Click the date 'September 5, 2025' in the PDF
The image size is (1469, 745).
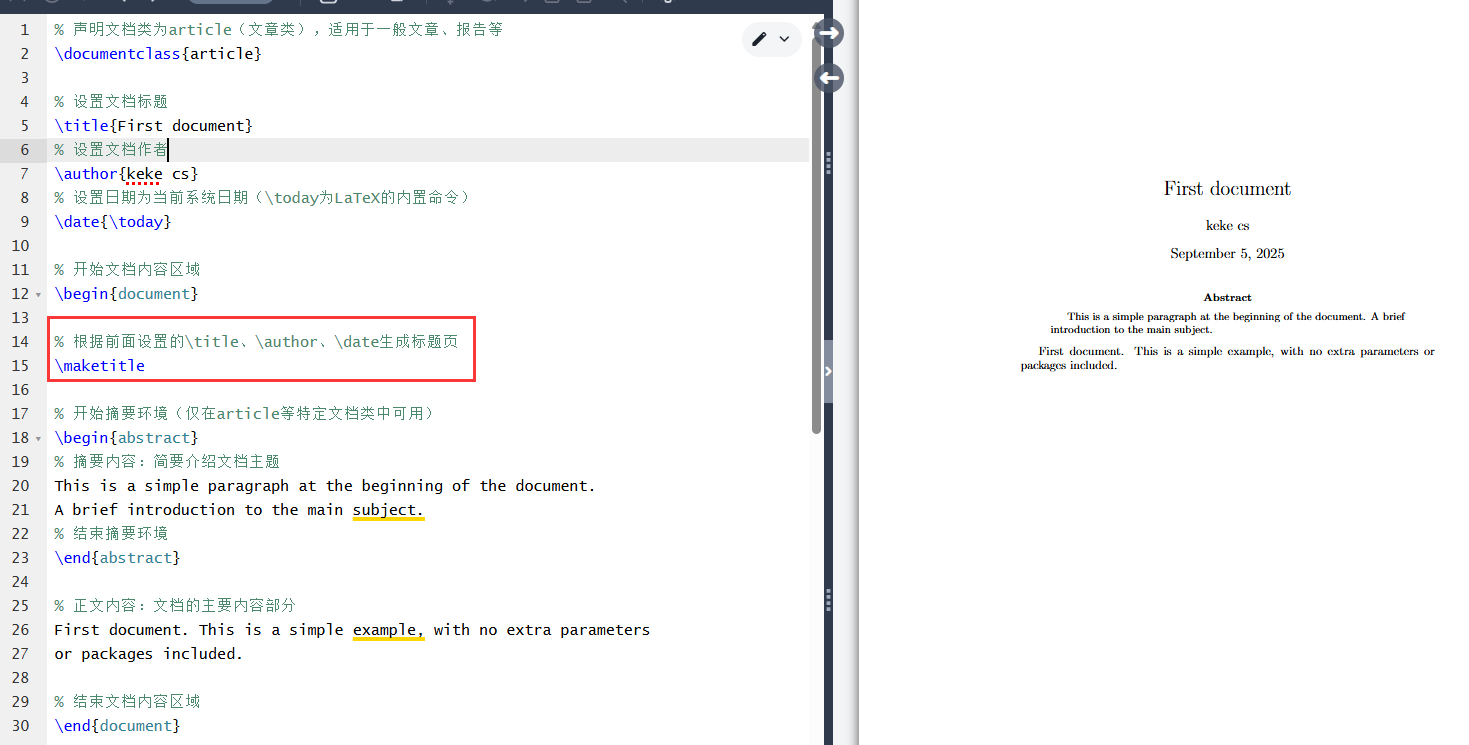tap(1227, 254)
